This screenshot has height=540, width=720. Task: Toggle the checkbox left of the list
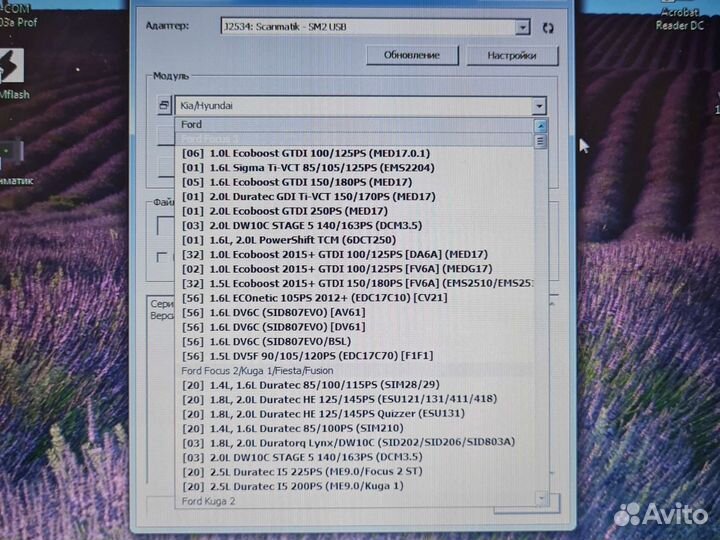(162, 257)
